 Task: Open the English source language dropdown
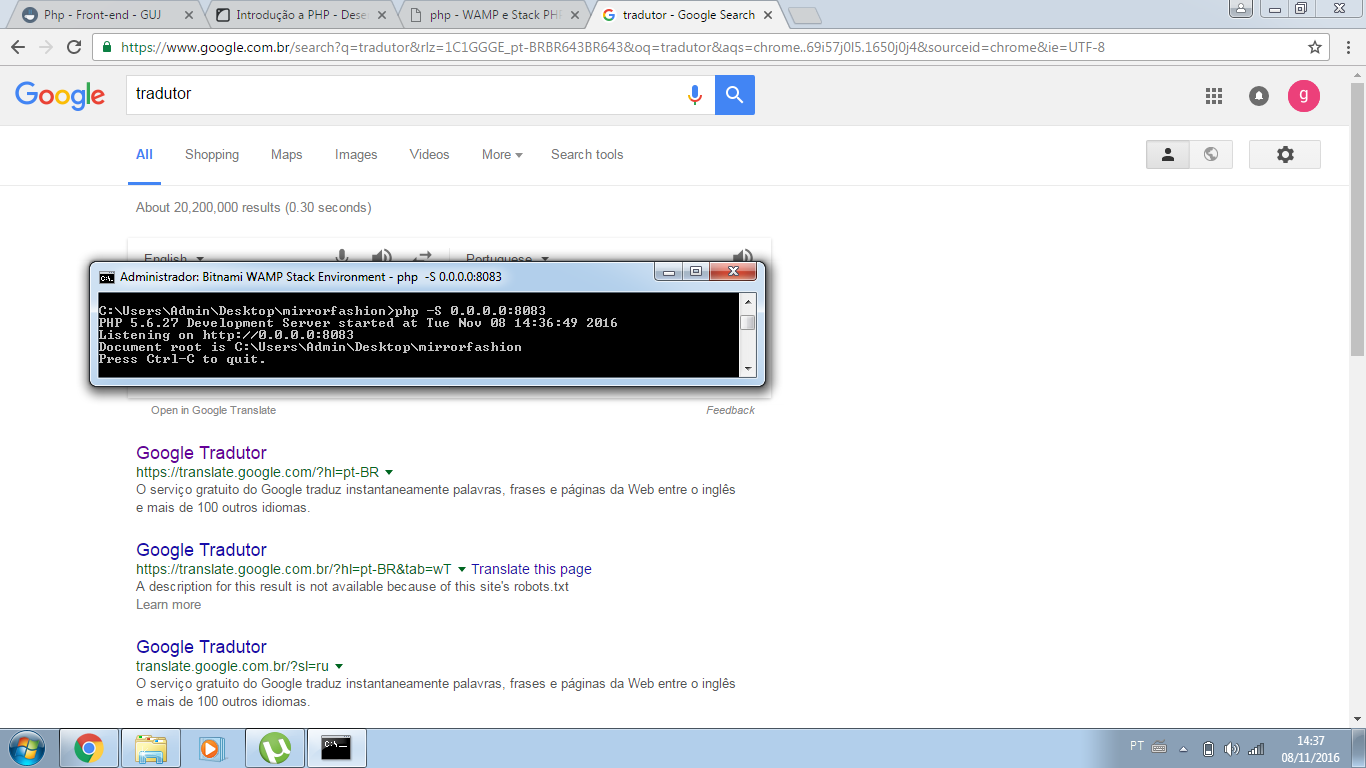click(x=174, y=257)
